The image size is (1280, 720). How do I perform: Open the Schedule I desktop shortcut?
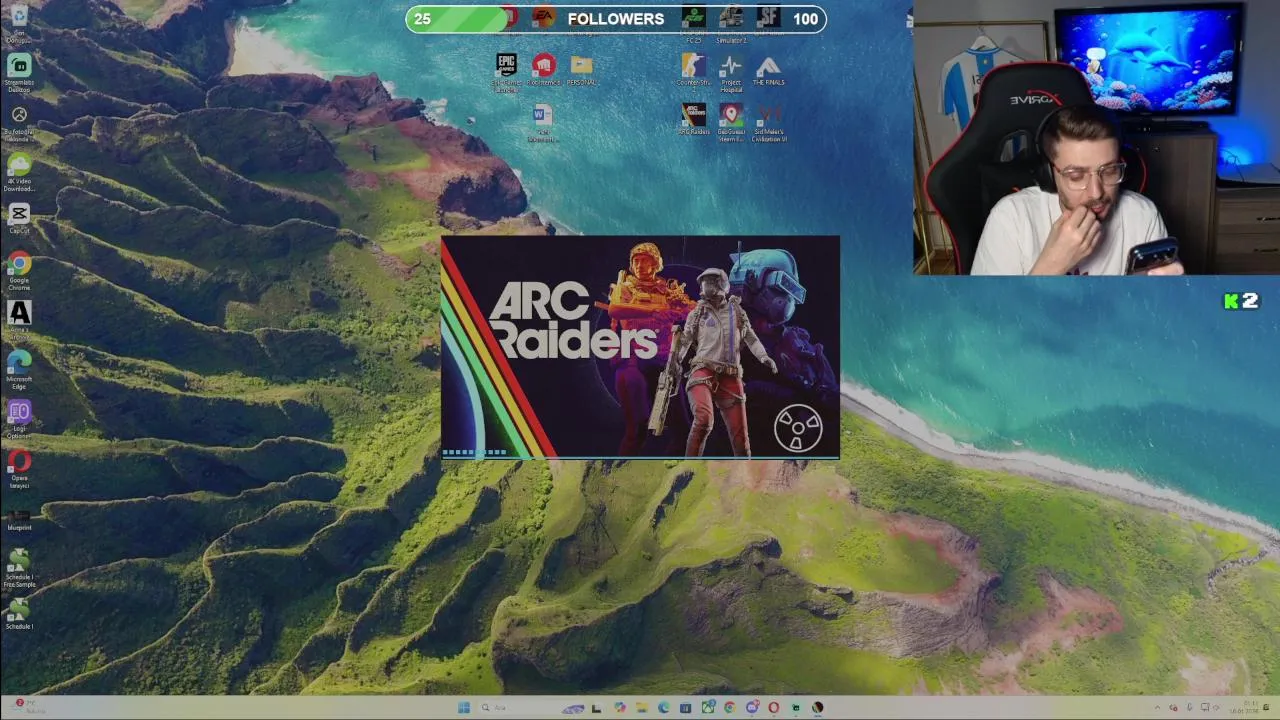[19, 614]
